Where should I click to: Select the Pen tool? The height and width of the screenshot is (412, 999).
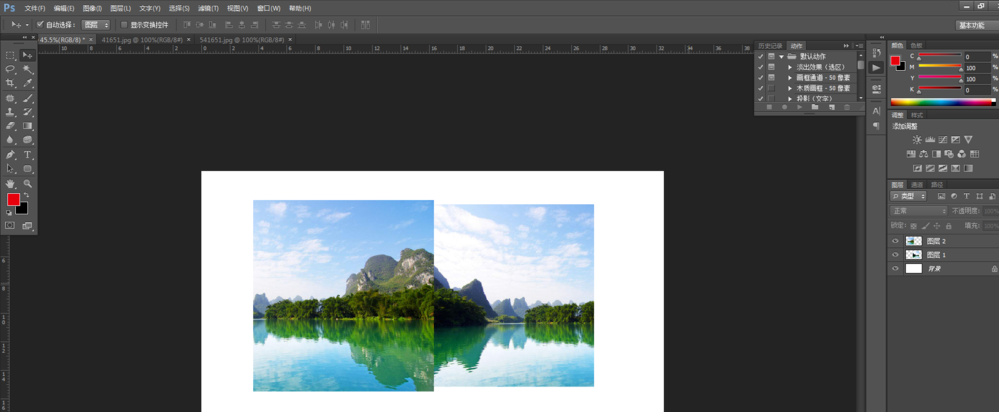click(x=10, y=155)
